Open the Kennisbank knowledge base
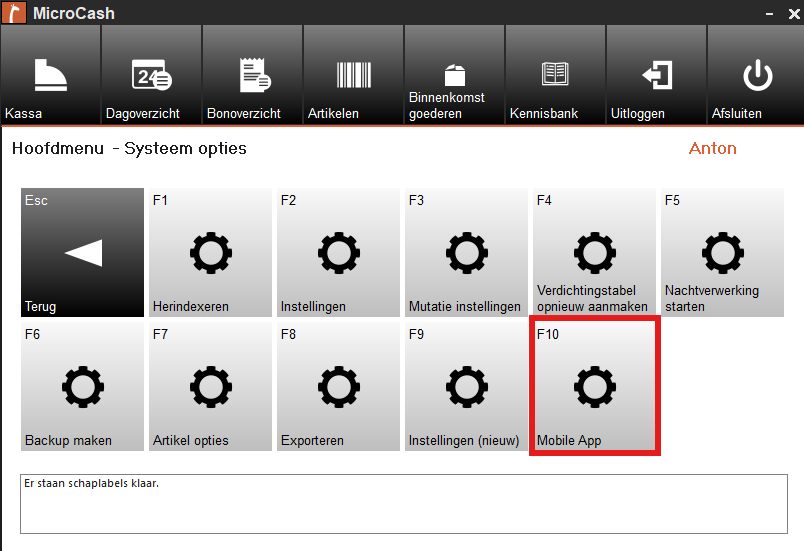This screenshot has height=551, width=804. coord(555,75)
